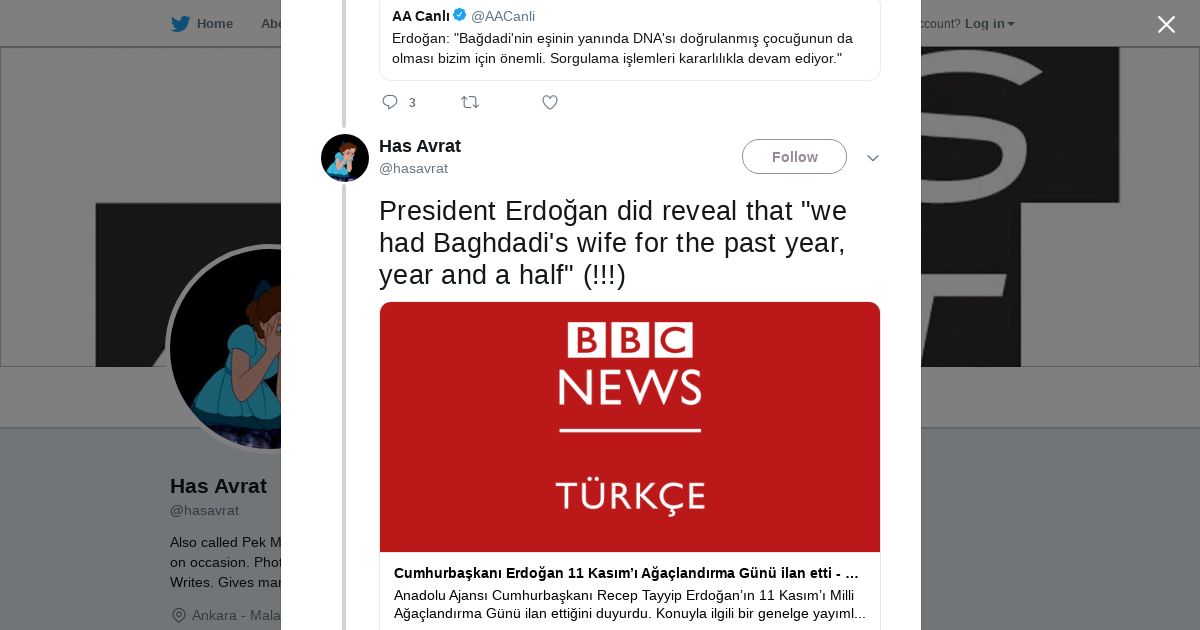Viewport: 1200px width, 630px height.
Task: Open the small Has Avrat avatar beside Follow
Action: [x=345, y=158]
